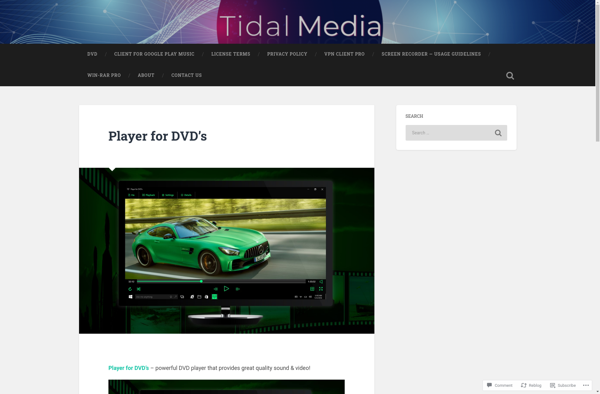
Task: Open the featured green car player image
Action: tap(227, 251)
